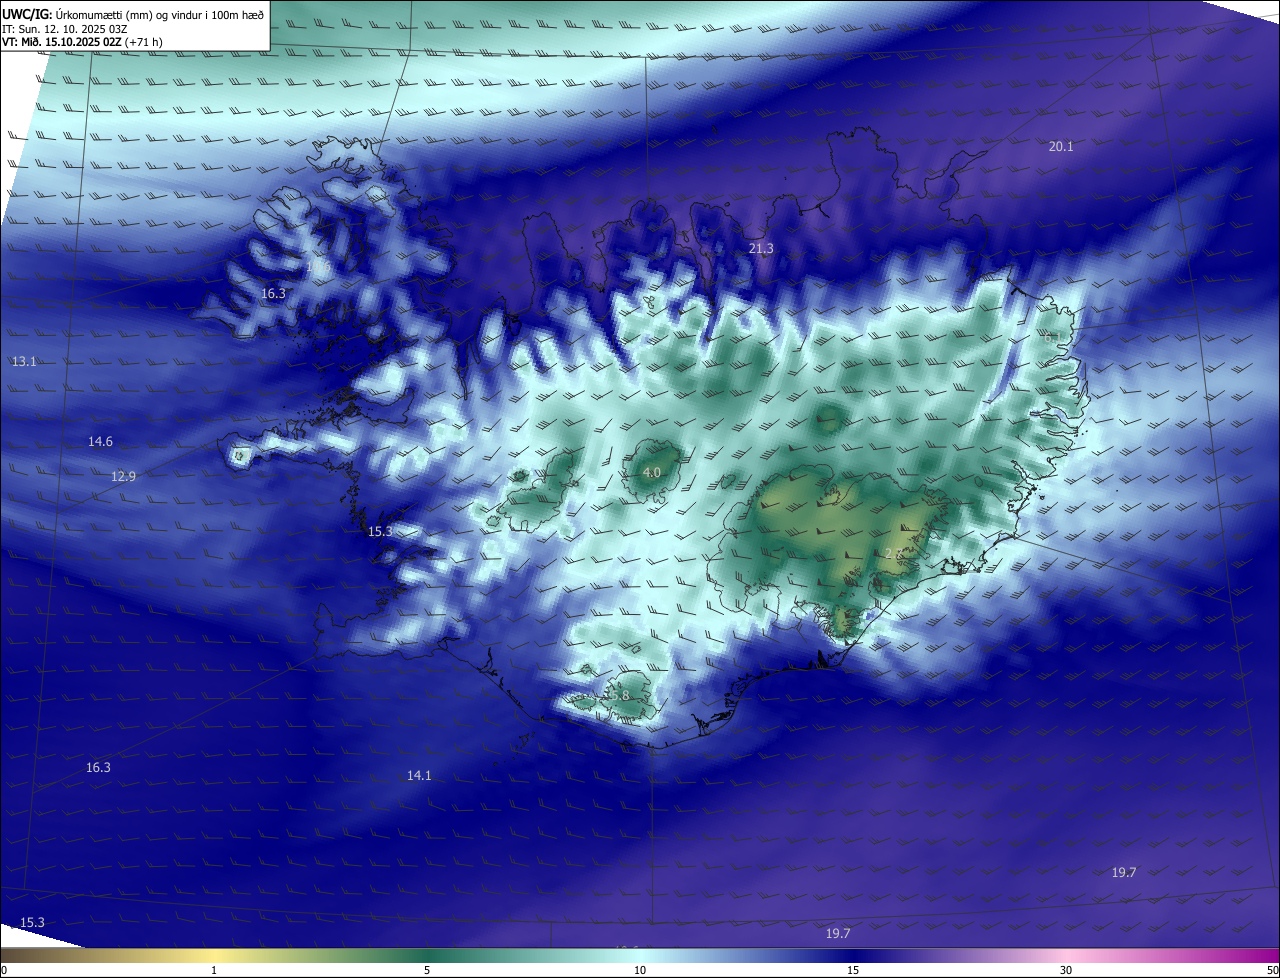Click the colorbar tick label 50
Image resolution: width=1280 pixels, height=978 pixels.
[x=1272, y=970]
